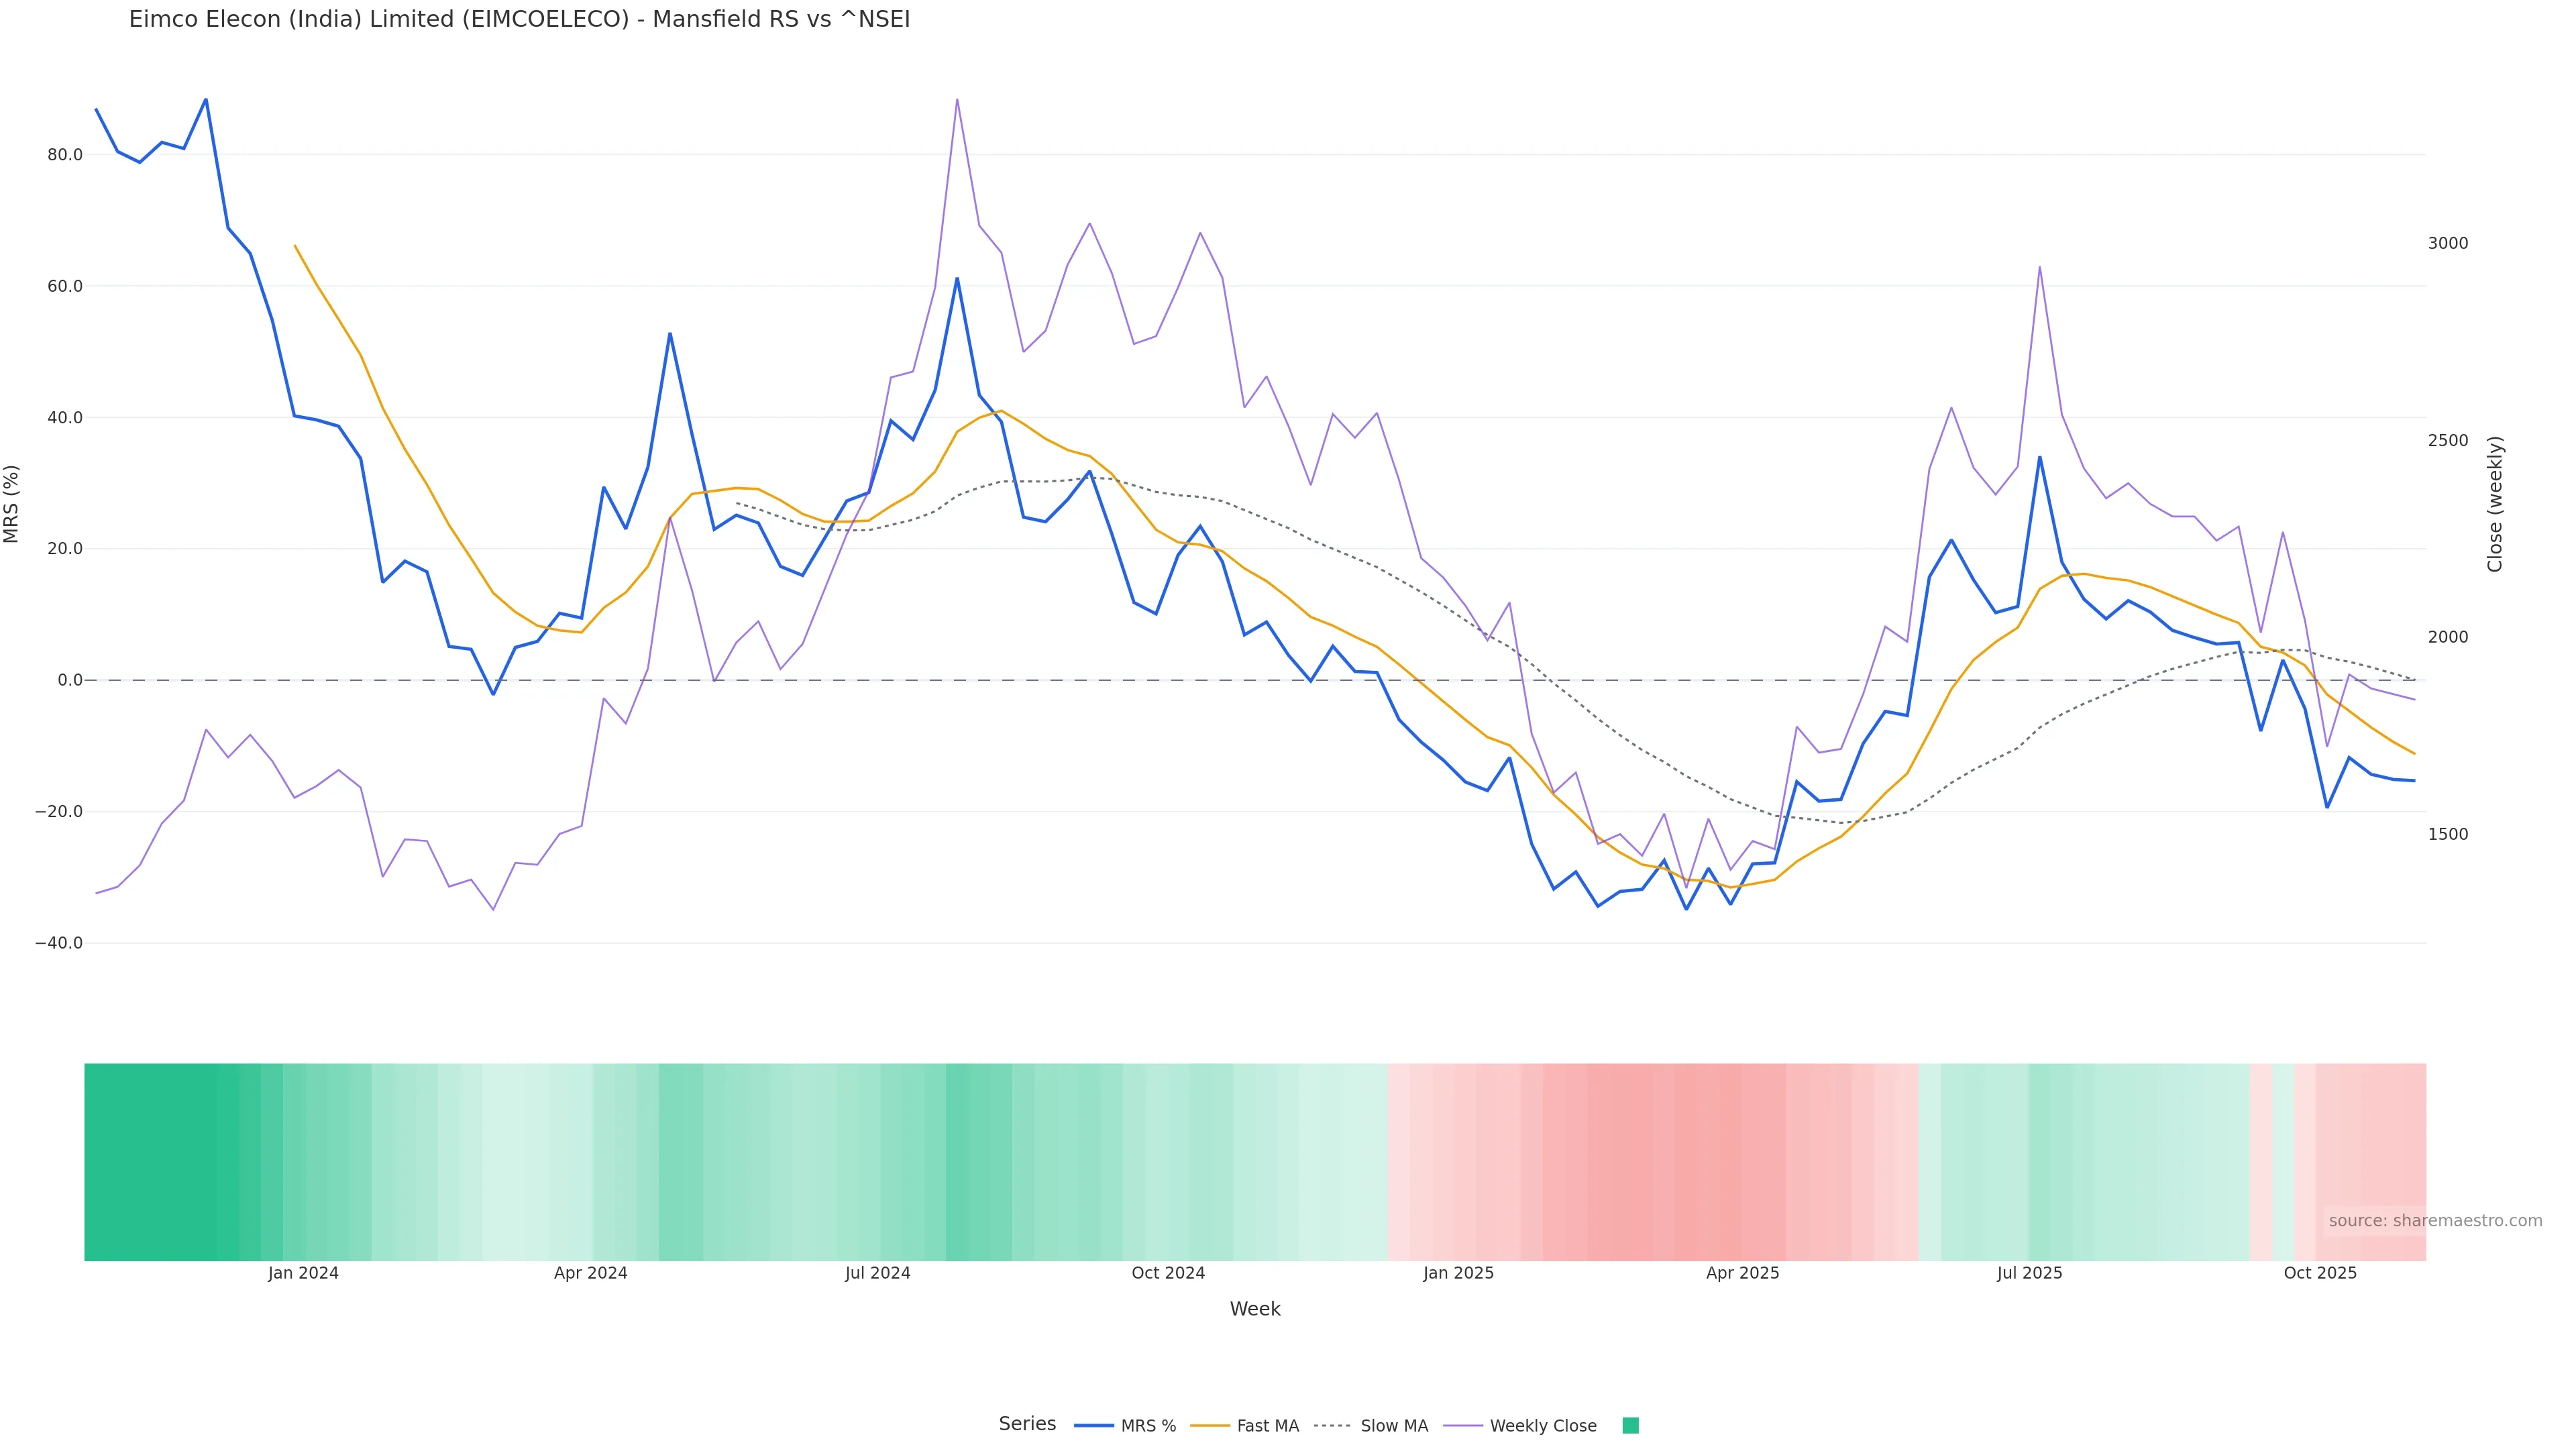Click the MRS (%) y-axis title

click(12, 504)
